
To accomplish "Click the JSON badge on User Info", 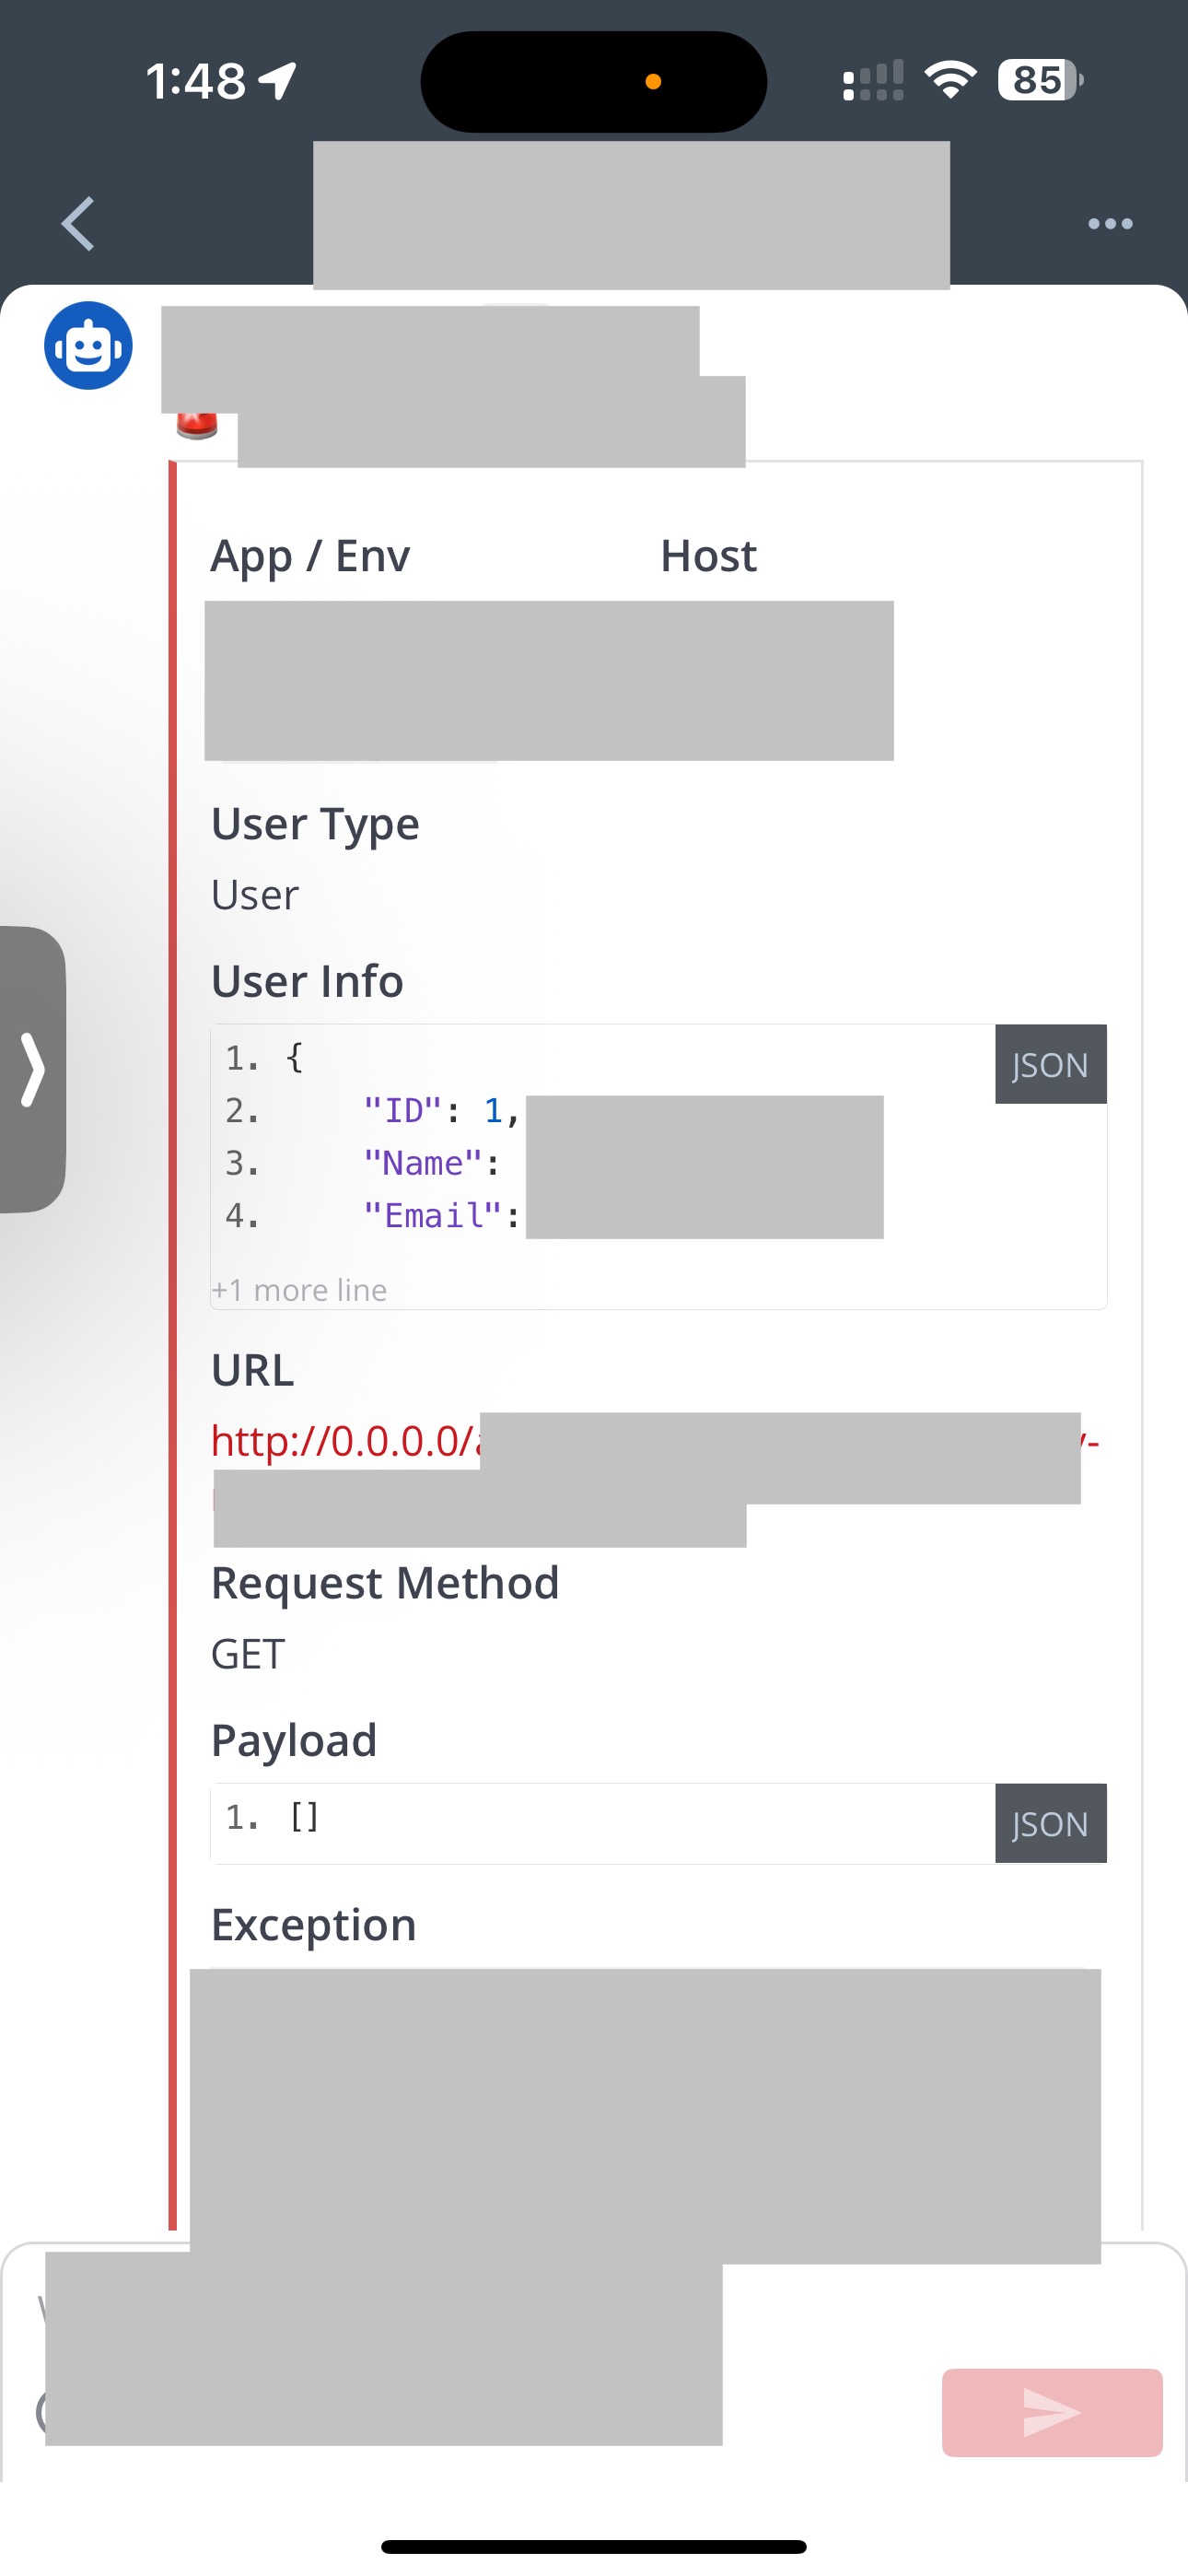I will point(1050,1065).
